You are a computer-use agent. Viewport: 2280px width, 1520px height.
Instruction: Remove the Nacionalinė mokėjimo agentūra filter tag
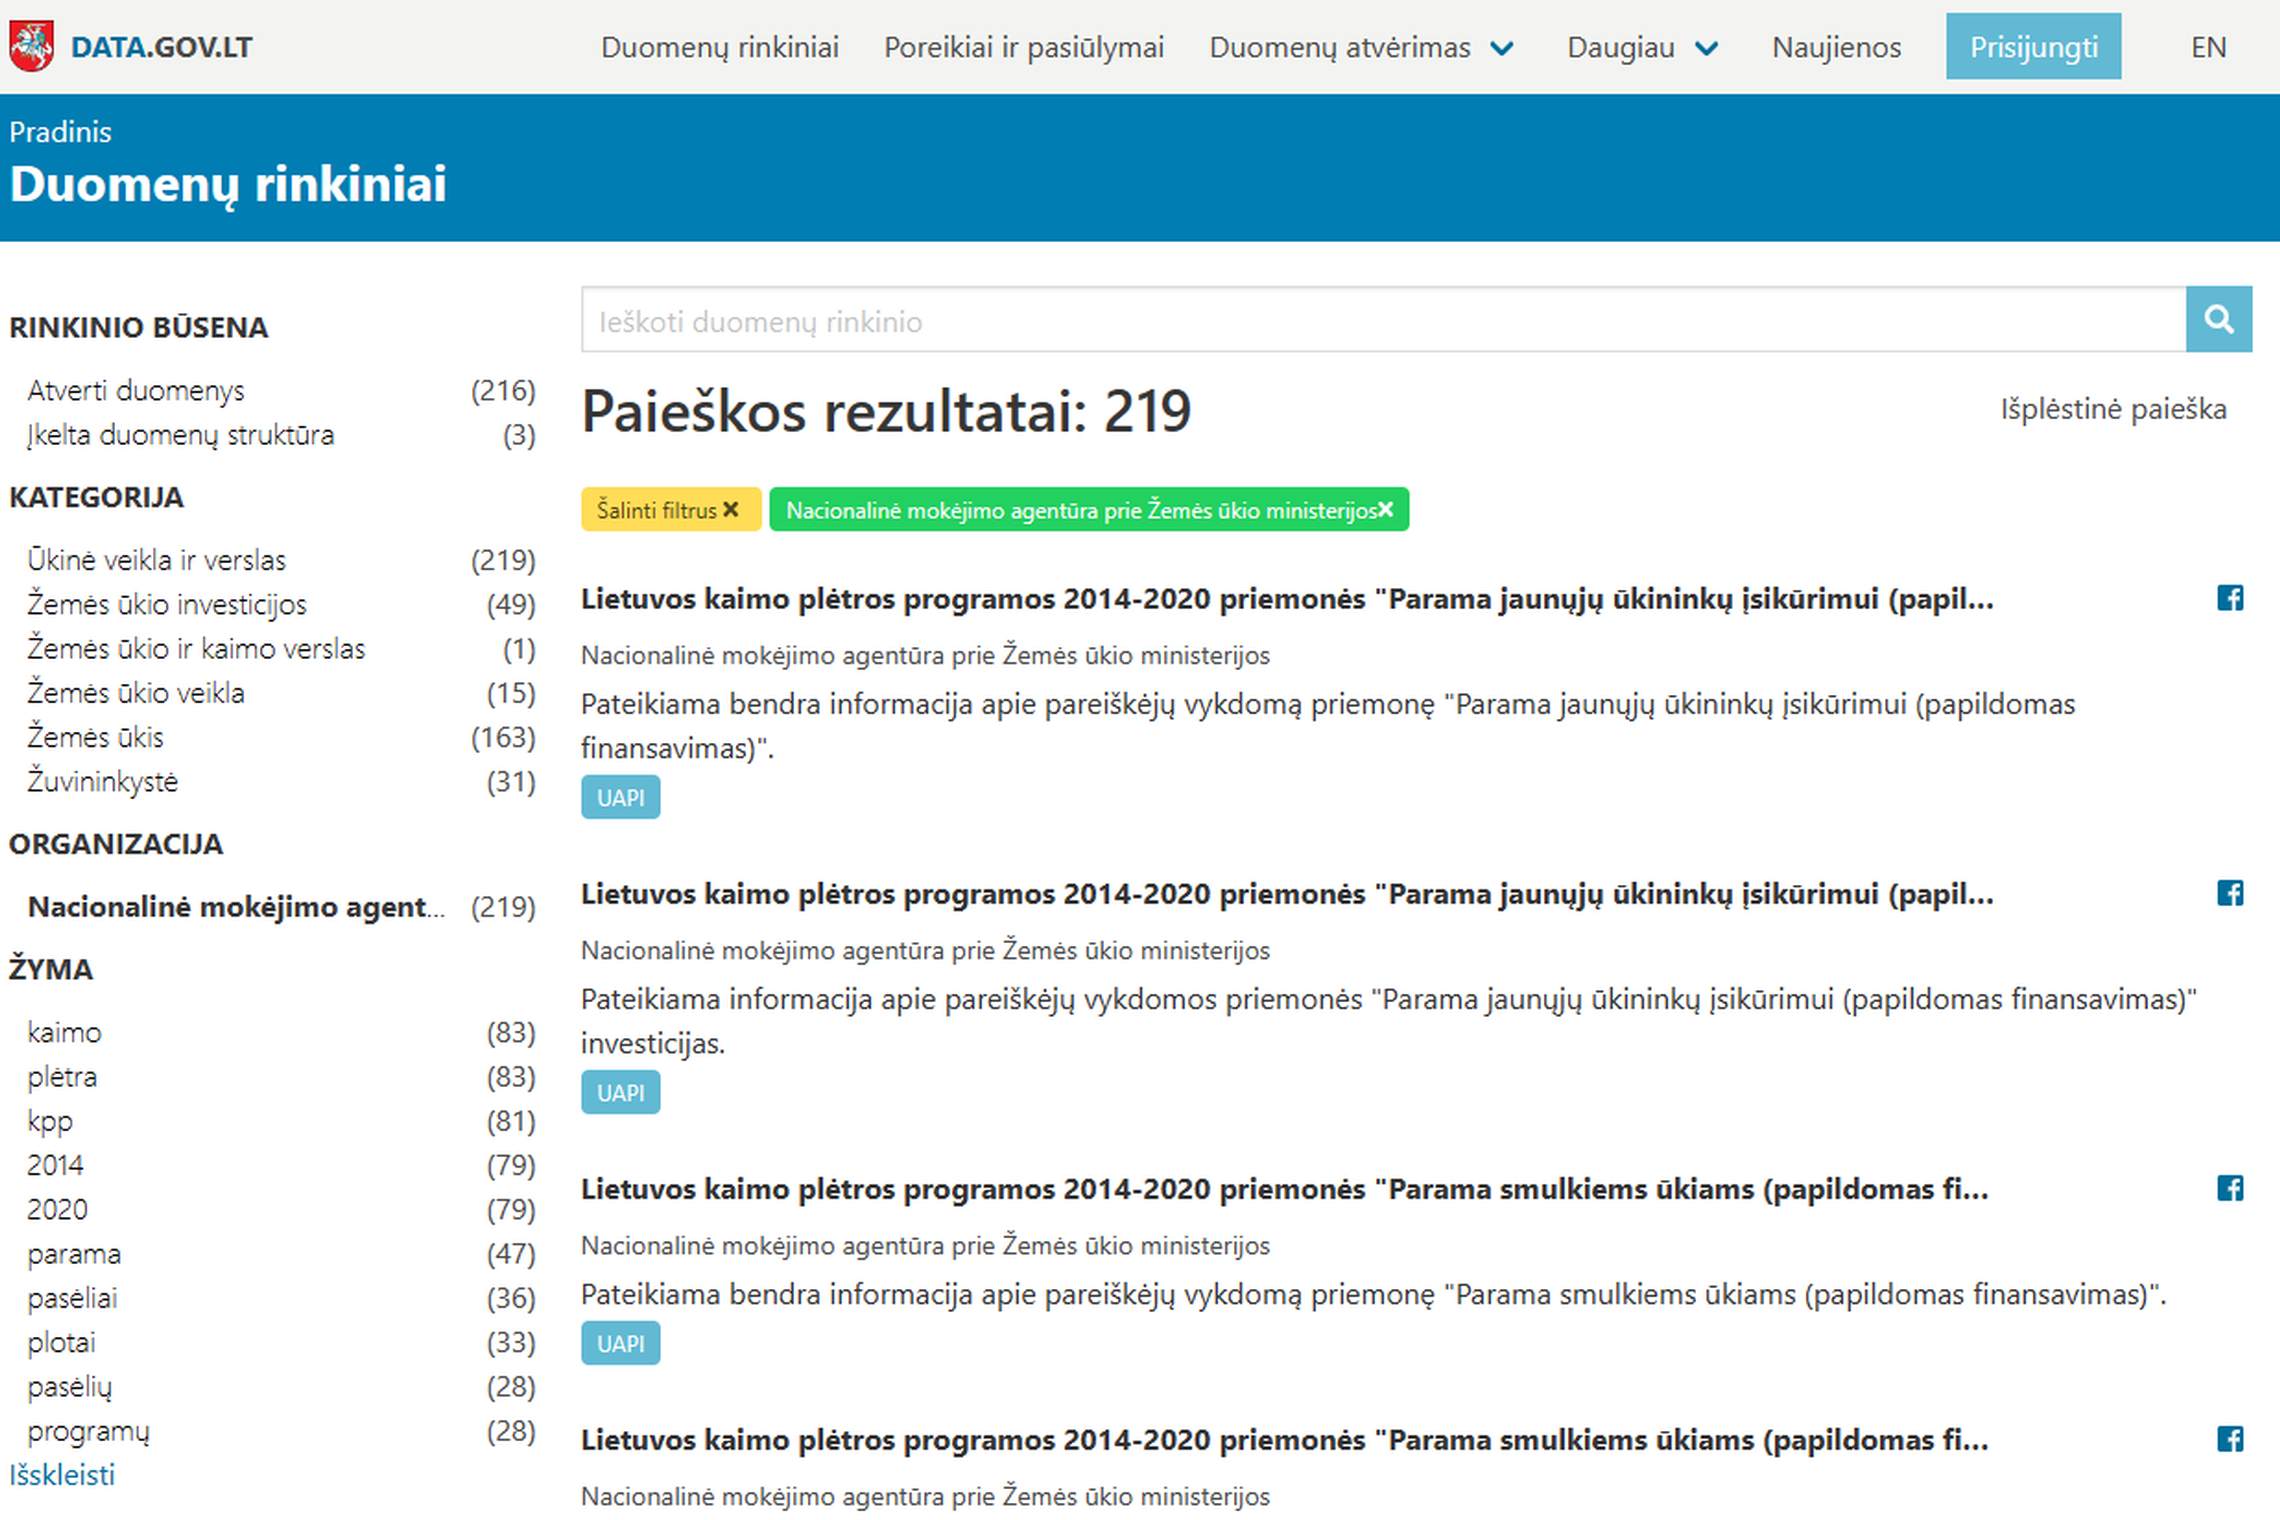click(x=1385, y=510)
